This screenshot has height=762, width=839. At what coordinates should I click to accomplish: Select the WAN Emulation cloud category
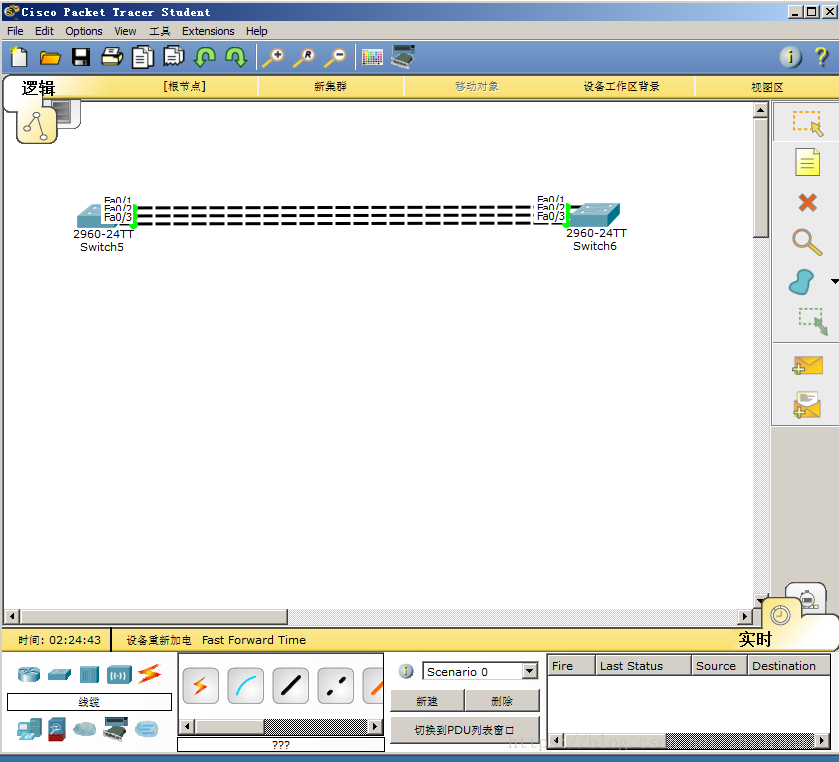(84, 729)
